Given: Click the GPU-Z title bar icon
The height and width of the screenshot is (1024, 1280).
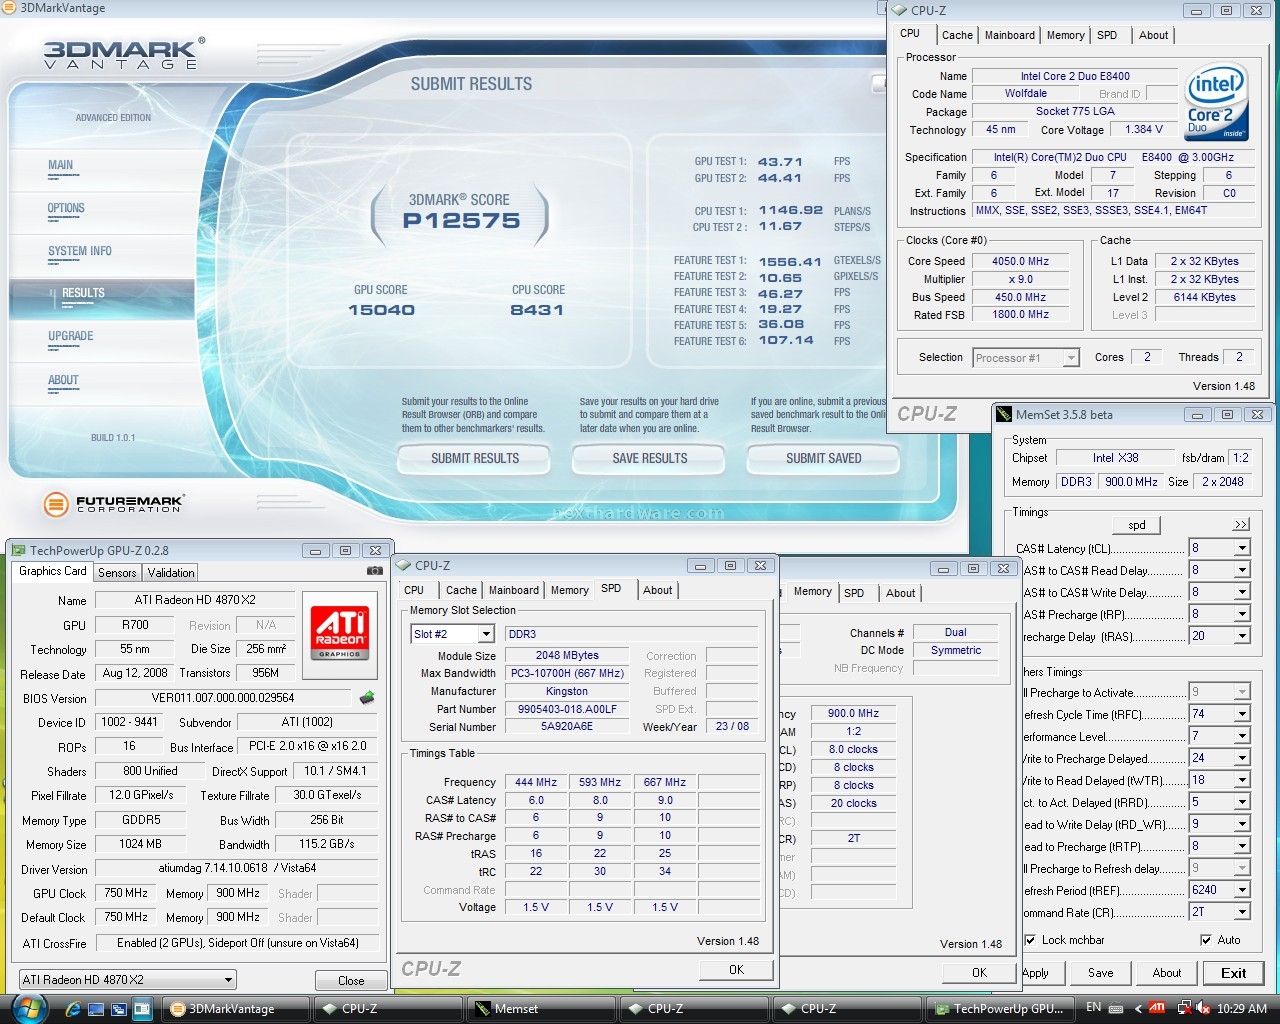Looking at the screenshot, I should (x=19, y=550).
